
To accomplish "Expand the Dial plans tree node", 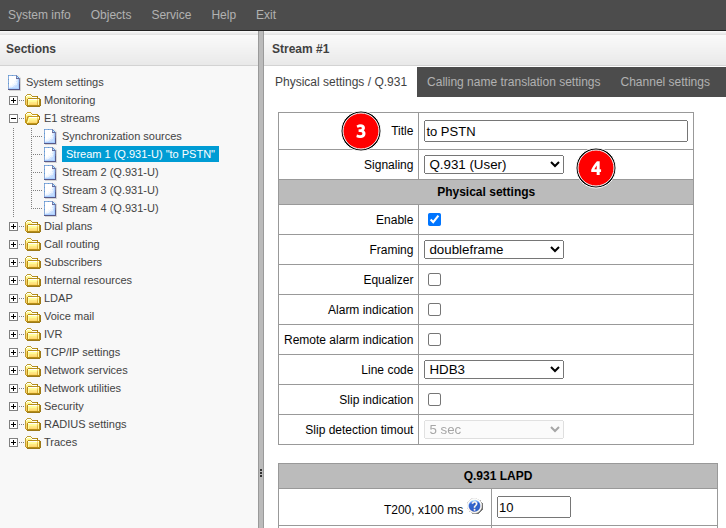I will click(x=14, y=226).
